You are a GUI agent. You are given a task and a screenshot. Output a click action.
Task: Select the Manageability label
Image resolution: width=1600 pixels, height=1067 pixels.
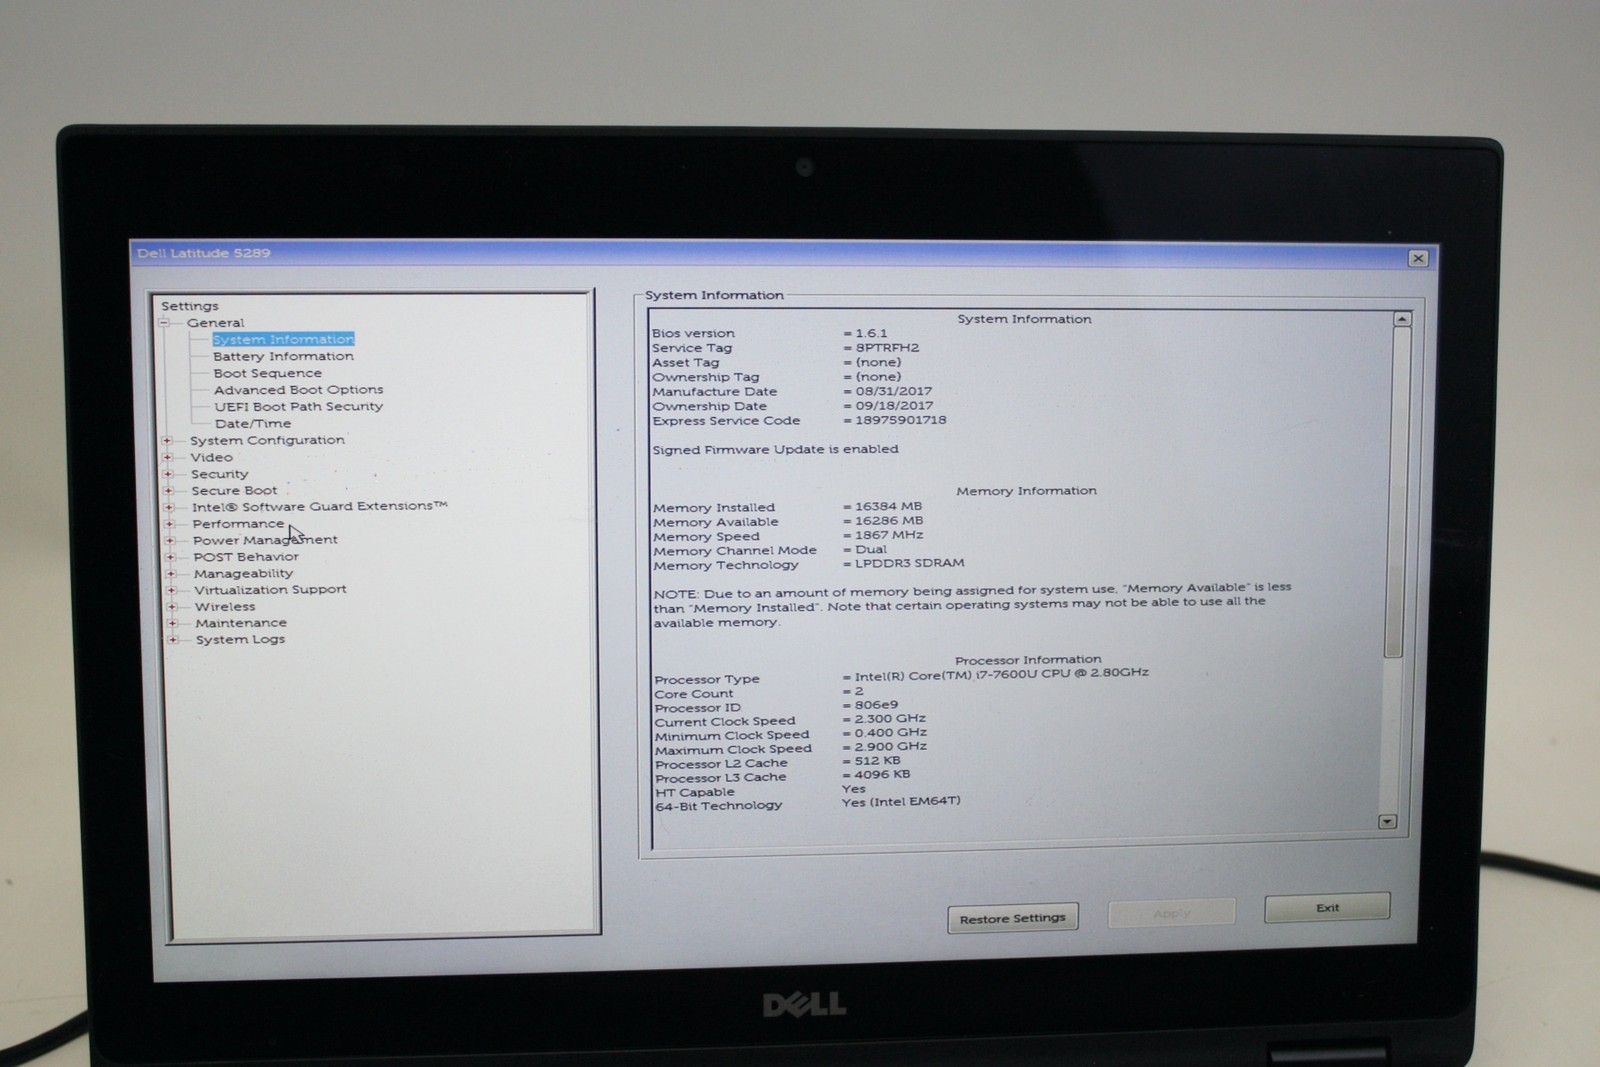pos(243,574)
